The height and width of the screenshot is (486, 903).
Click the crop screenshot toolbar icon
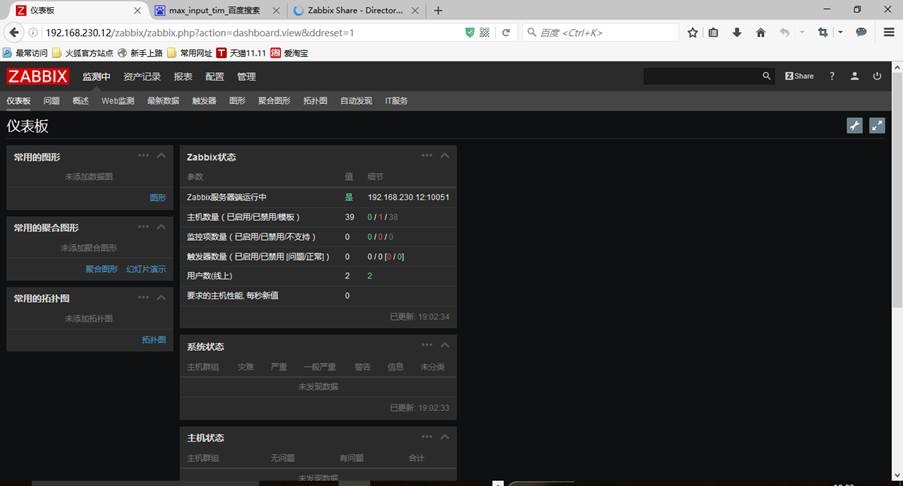[823, 33]
